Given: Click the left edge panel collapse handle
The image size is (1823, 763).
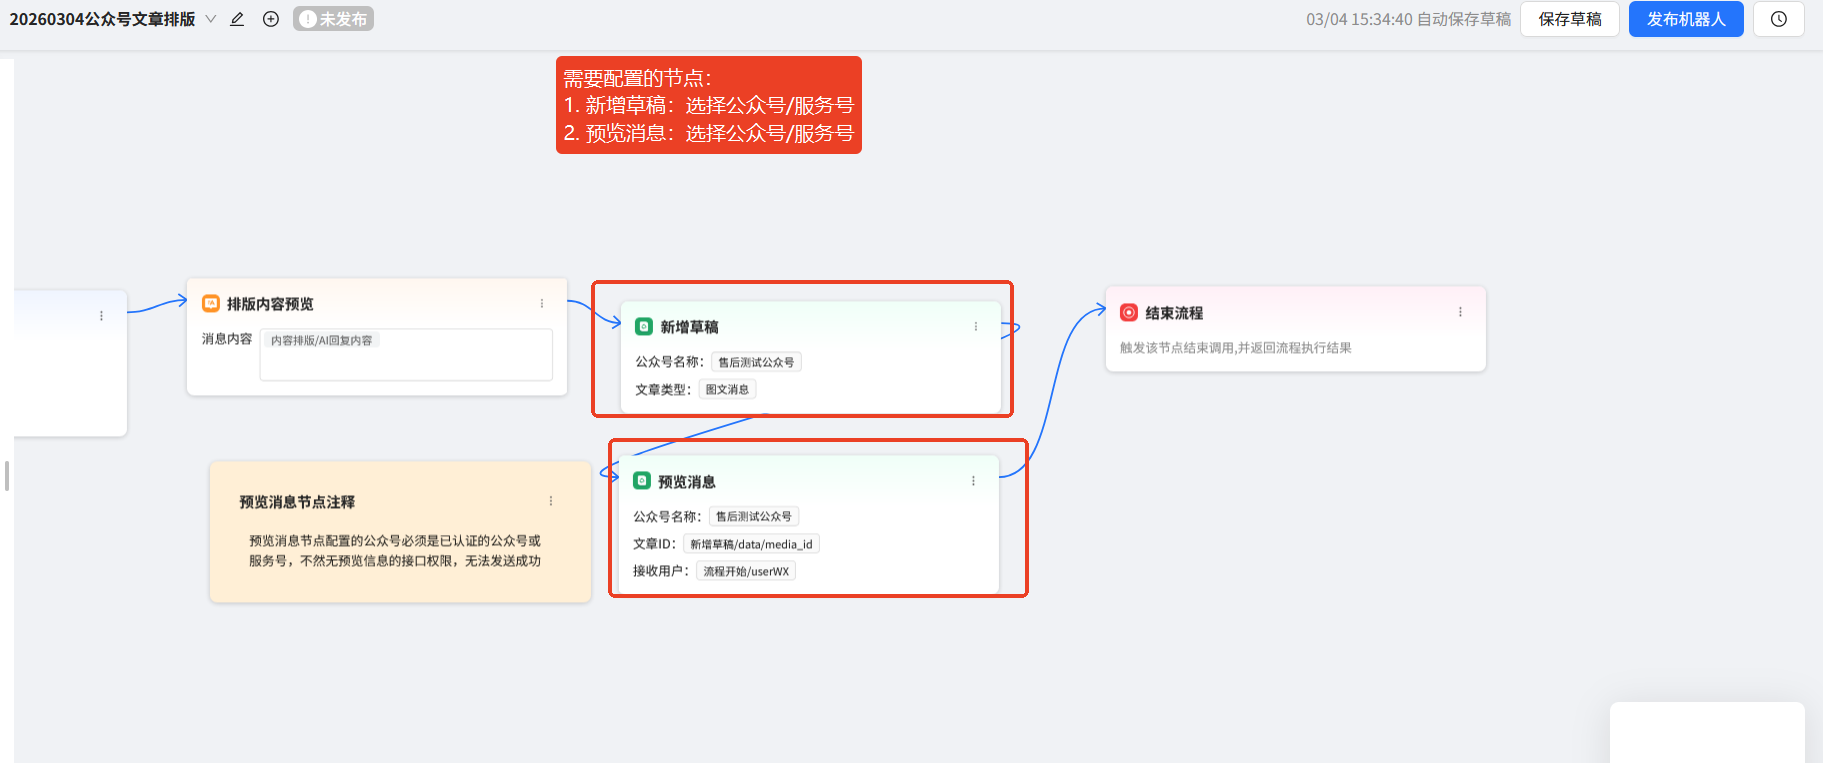Looking at the screenshot, I should pyautogui.click(x=7, y=476).
